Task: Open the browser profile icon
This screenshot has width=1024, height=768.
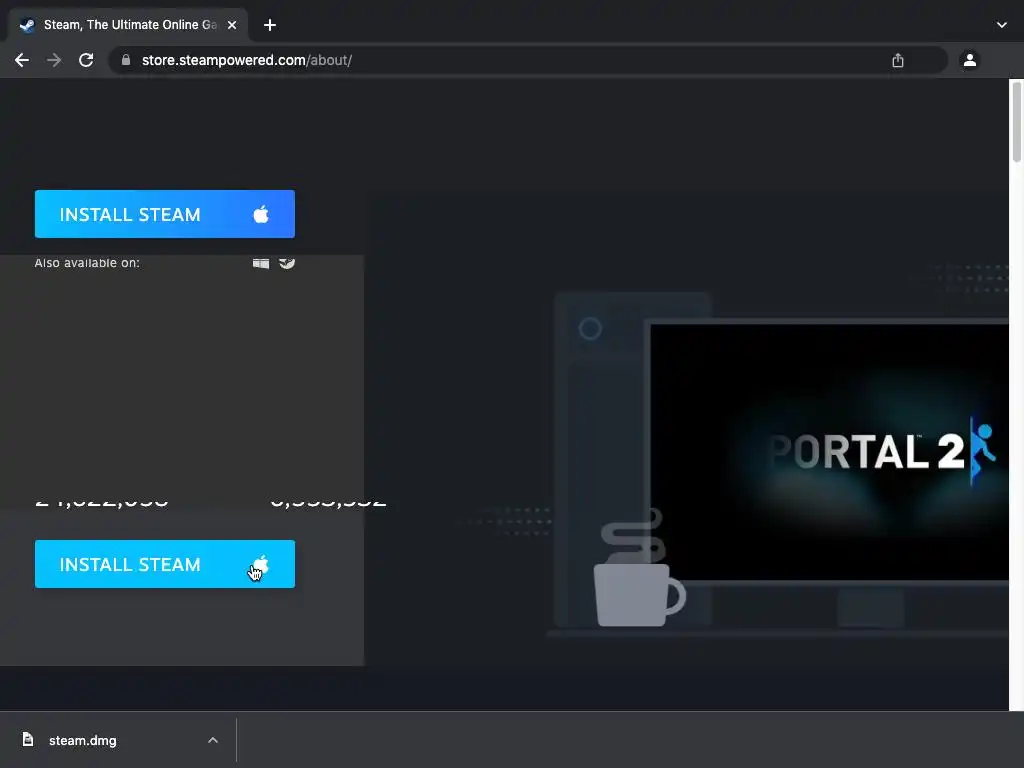Action: (x=970, y=60)
